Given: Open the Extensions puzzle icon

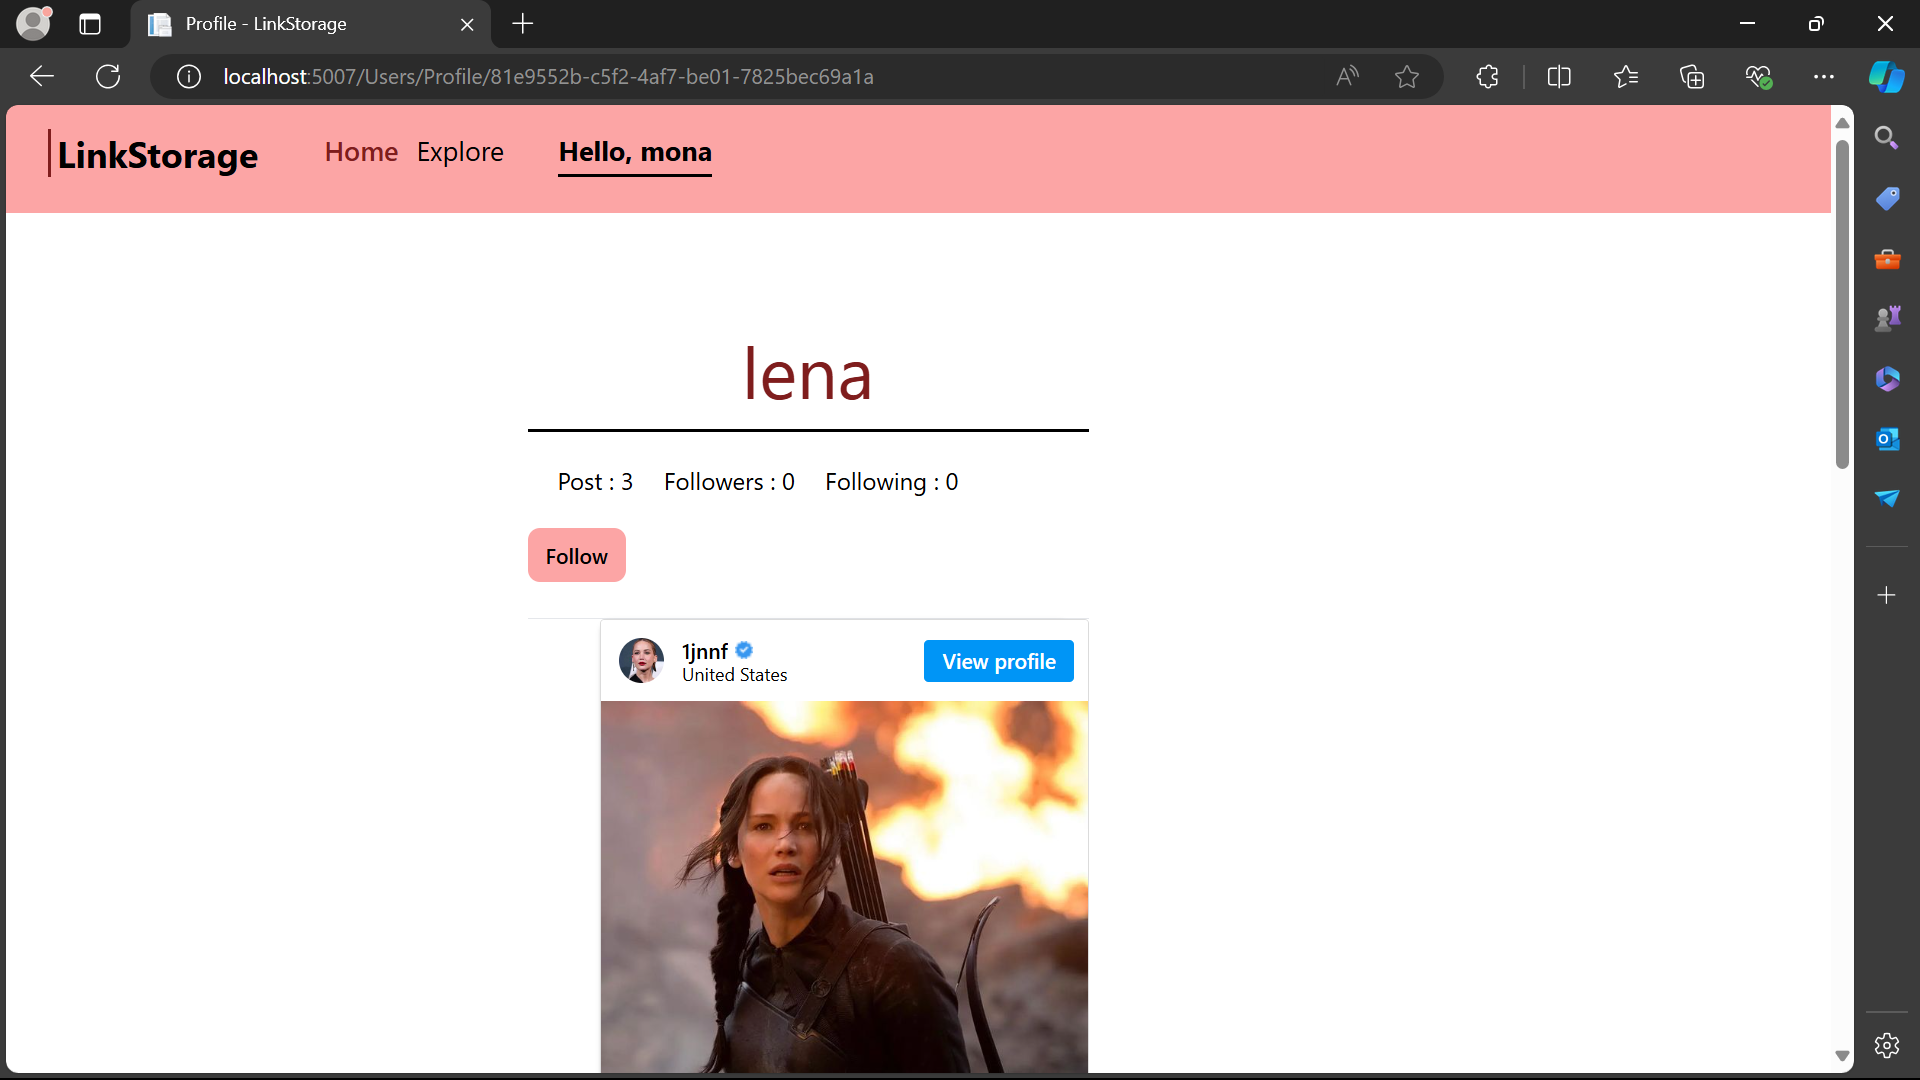Looking at the screenshot, I should coord(1487,76).
